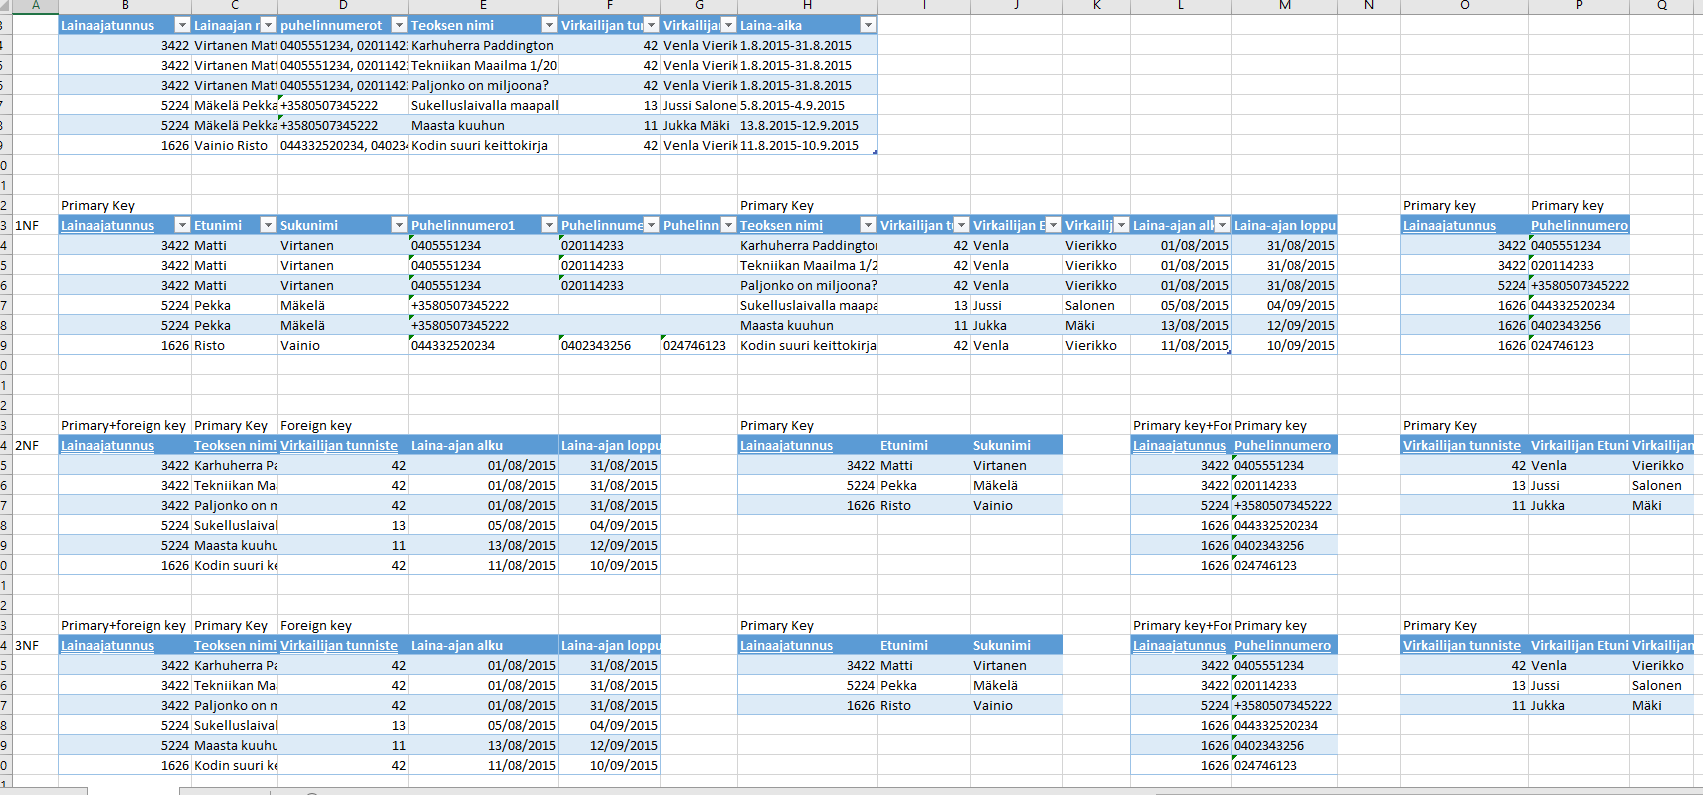Click the 3NF label cell

point(35,645)
